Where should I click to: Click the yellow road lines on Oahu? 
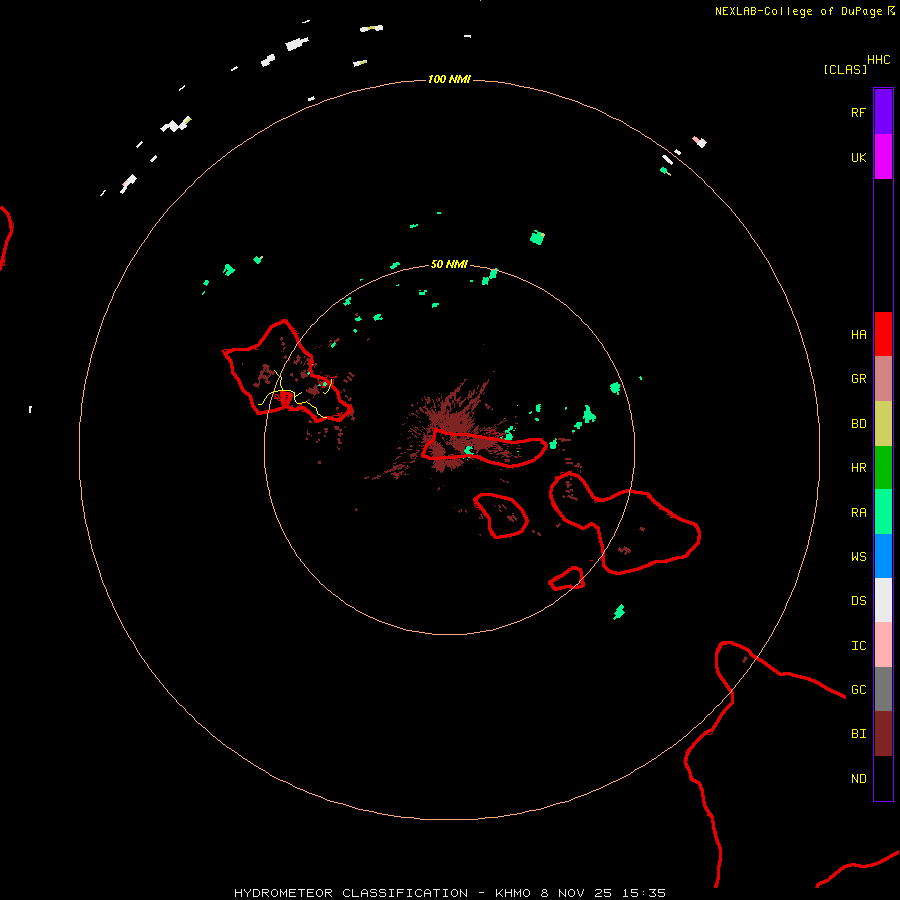pyautogui.click(x=294, y=395)
